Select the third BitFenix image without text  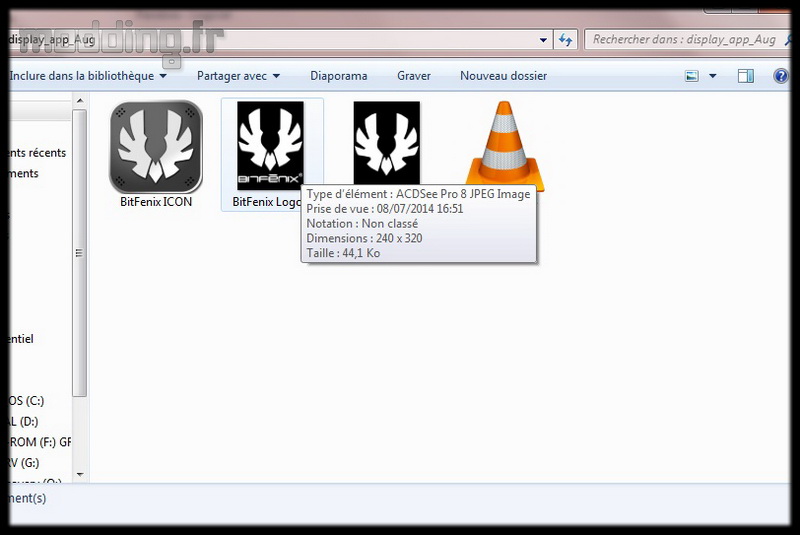(x=387, y=143)
